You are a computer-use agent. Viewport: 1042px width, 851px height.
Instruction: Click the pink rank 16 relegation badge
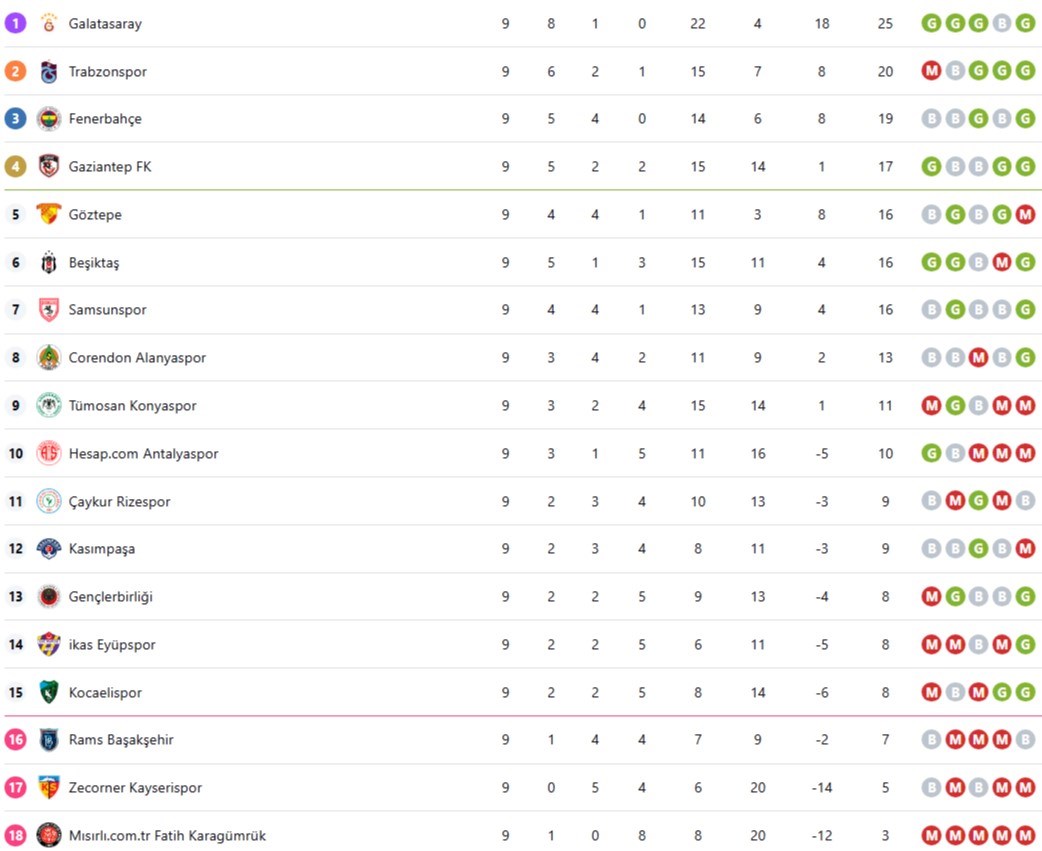pyautogui.click(x=15, y=740)
